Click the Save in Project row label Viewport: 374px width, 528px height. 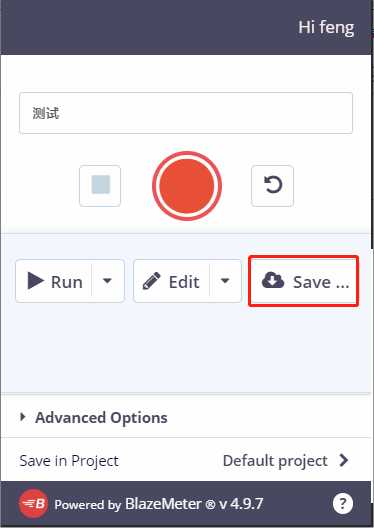coord(69,461)
